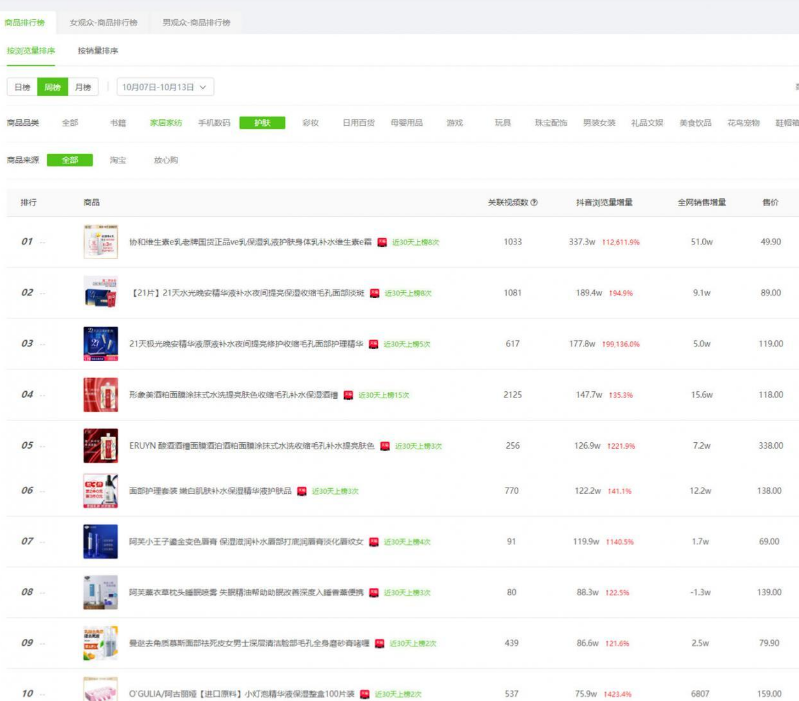Screen dimensions: 799x701
Task: Click the 2125 related videos value
Action: 513,395
